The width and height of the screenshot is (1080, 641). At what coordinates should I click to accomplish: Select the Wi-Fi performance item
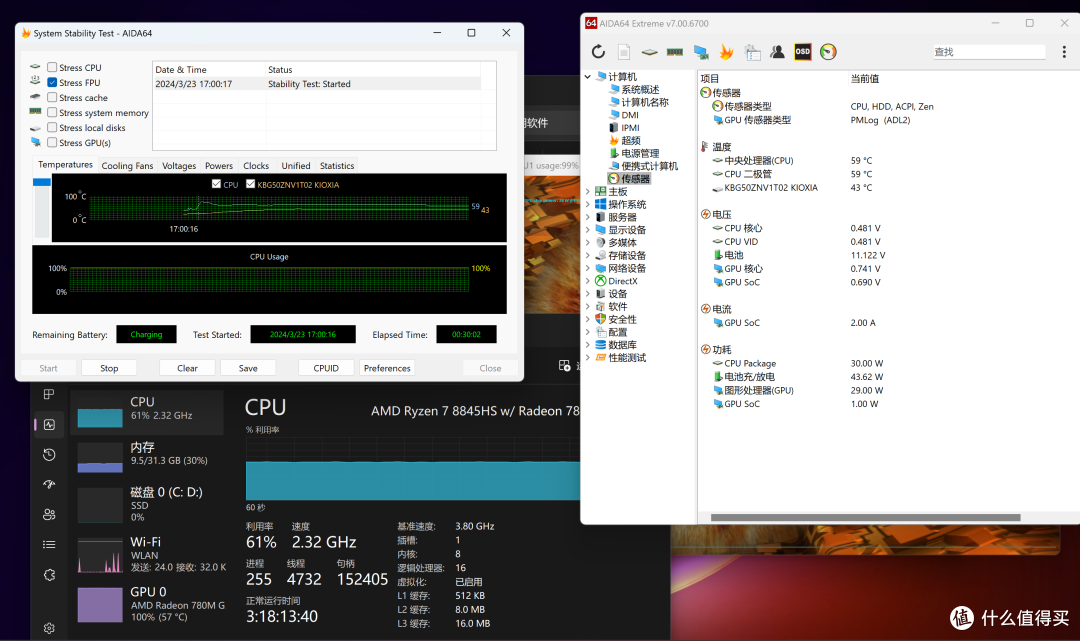pos(147,554)
